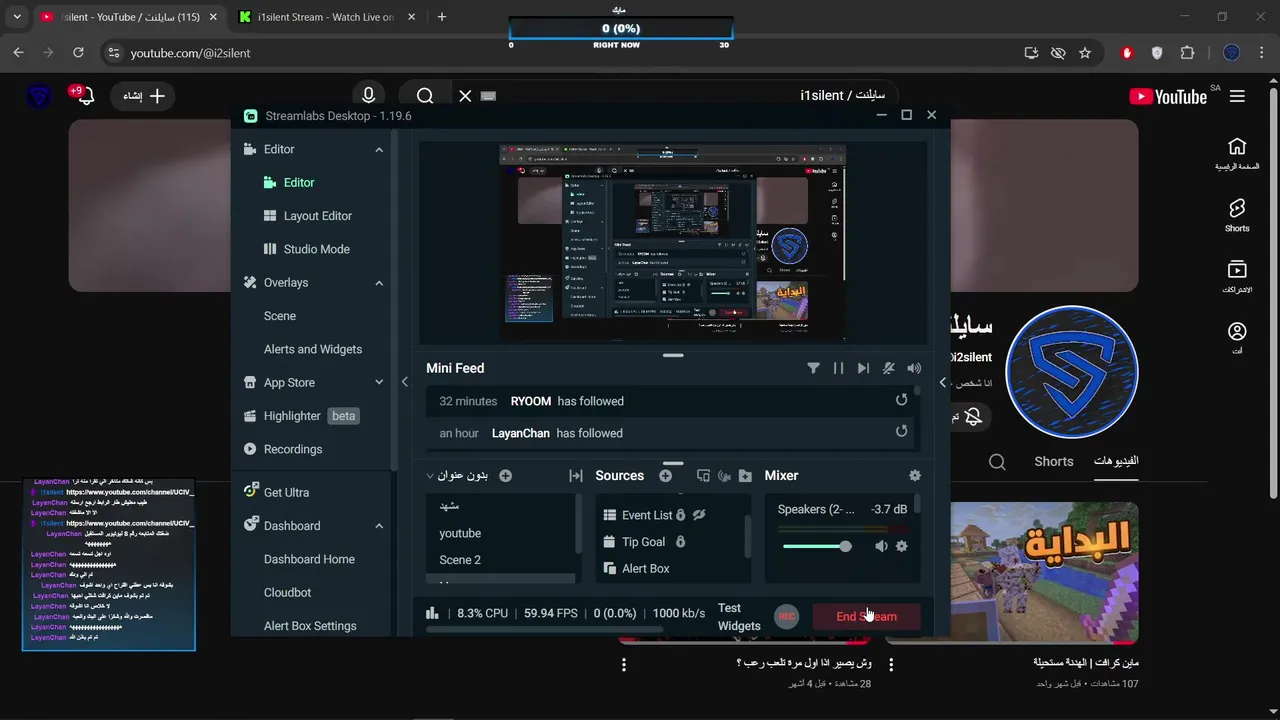Collapse the Overlays section in sidebar

pos(379,283)
